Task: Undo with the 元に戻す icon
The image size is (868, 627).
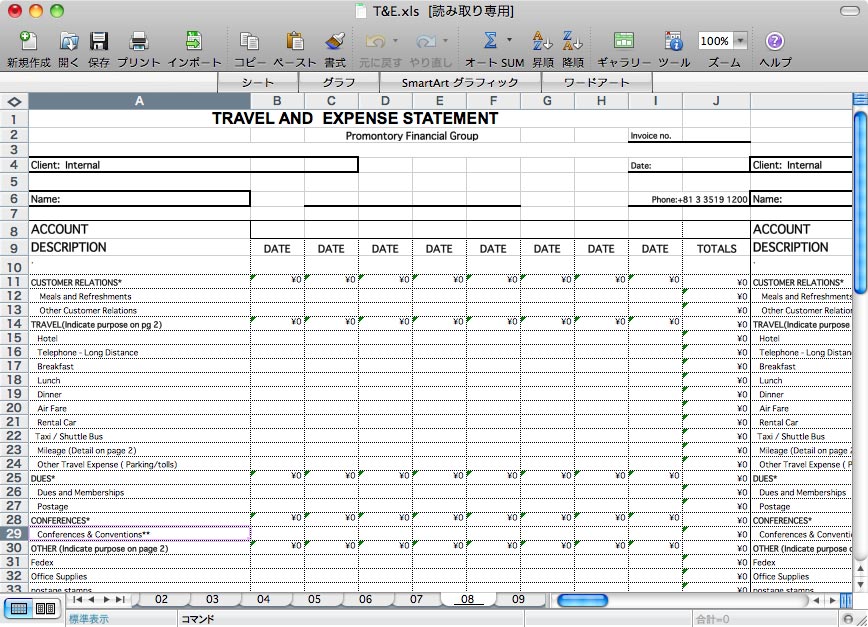Action: (376, 42)
